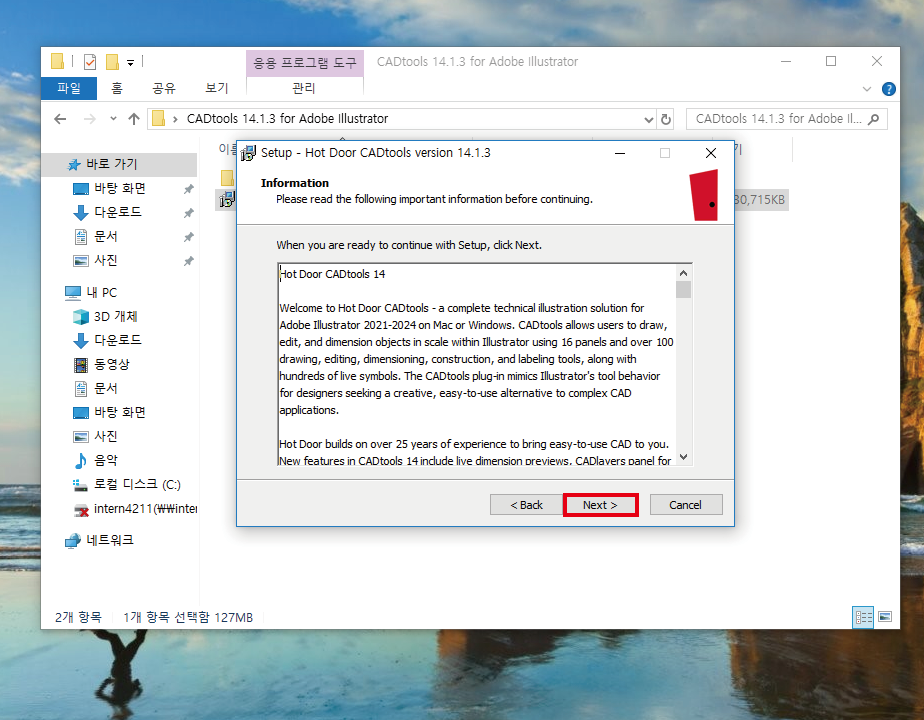Screen dimensions: 924x720
Task: Click Properties icon in quick access toolbar
Action: point(90,61)
